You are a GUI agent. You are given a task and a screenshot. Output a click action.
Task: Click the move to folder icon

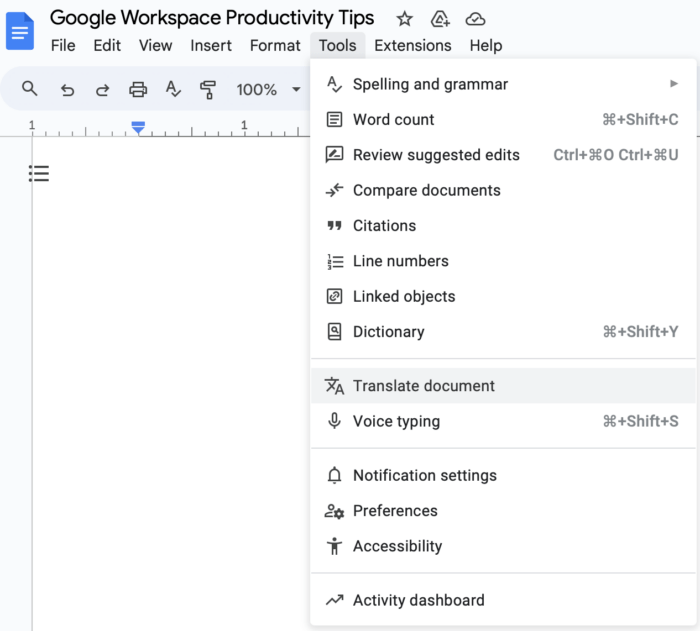tap(440, 19)
